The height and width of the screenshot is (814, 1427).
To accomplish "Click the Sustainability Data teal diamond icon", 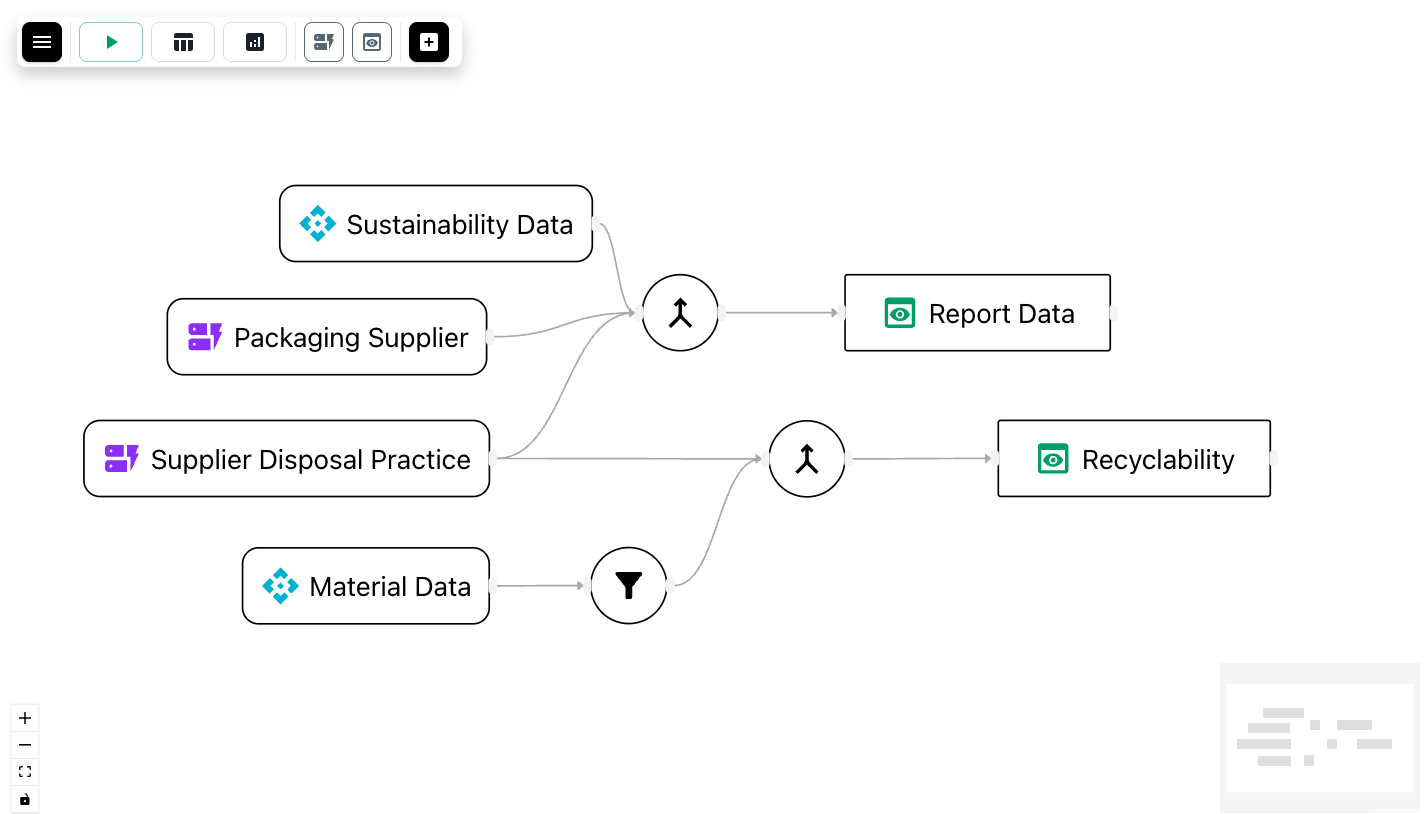I will (x=318, y=224).
